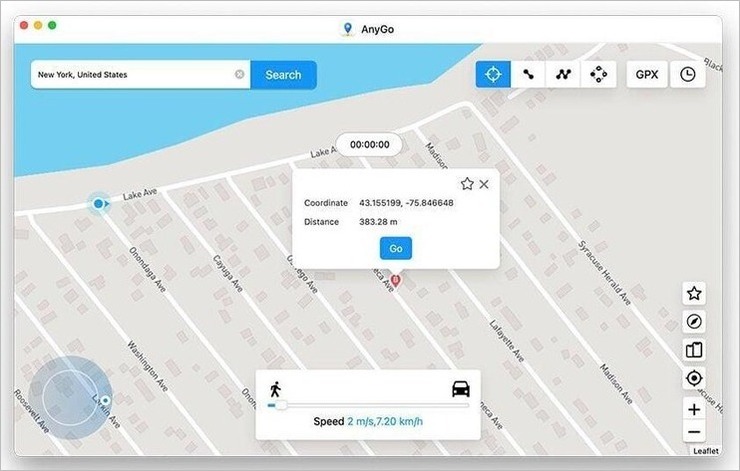Close the coordinate popup
The image size is (740, 471).
pos(484,184)
